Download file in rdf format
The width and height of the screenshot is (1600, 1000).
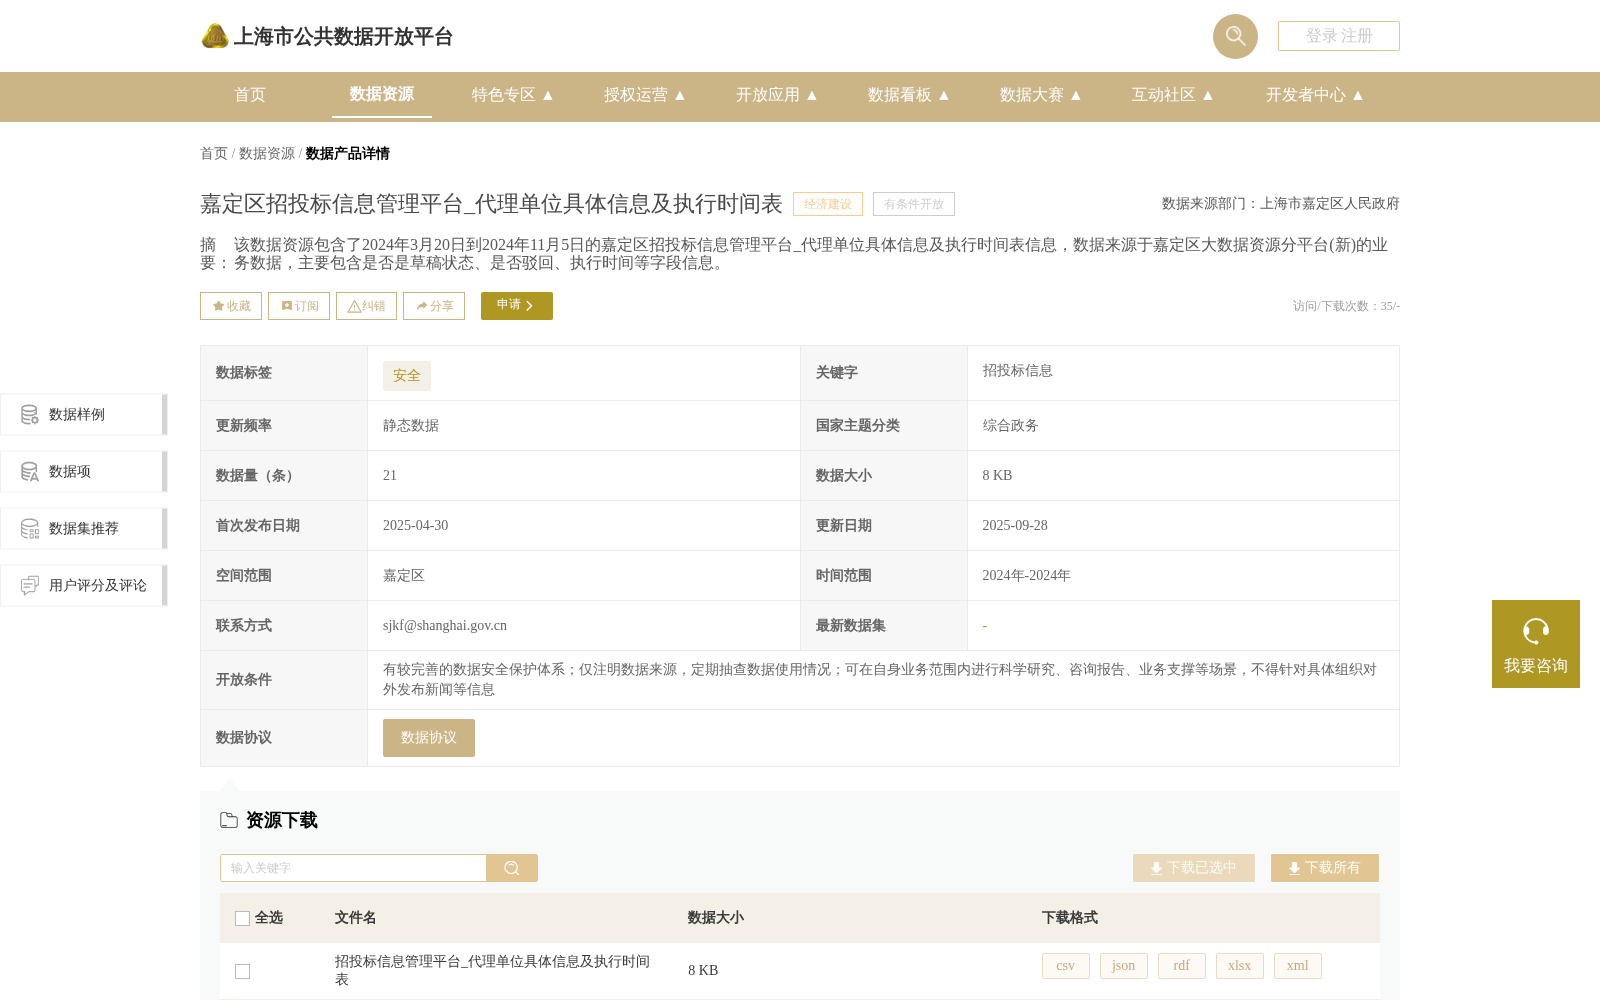pyautogui.click(x=1182, y=966)
